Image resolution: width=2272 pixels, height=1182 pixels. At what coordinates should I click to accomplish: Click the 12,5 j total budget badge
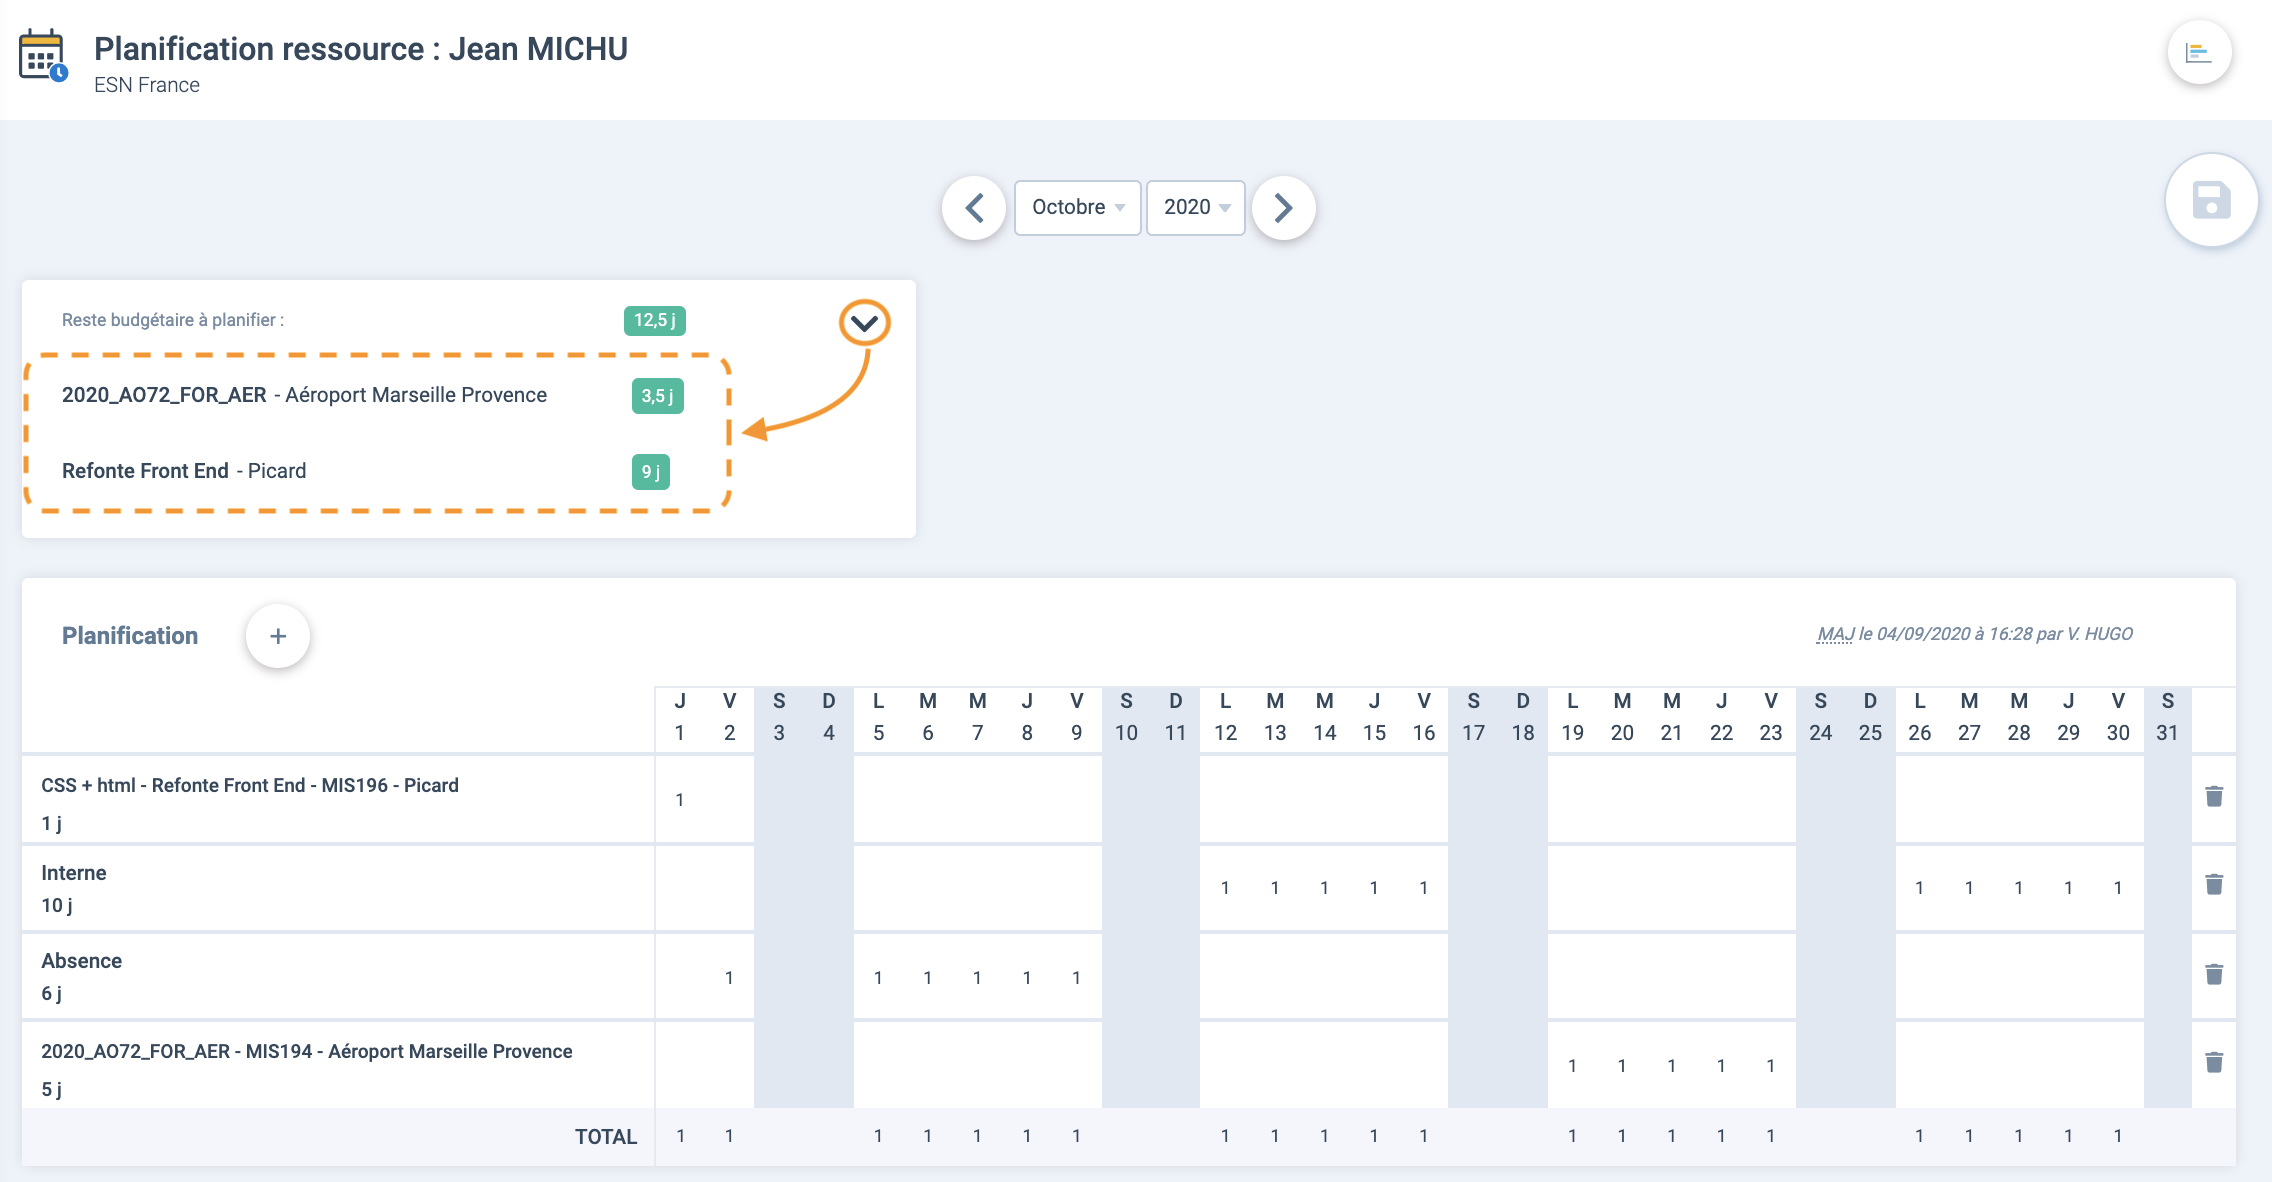click(655, 320)
